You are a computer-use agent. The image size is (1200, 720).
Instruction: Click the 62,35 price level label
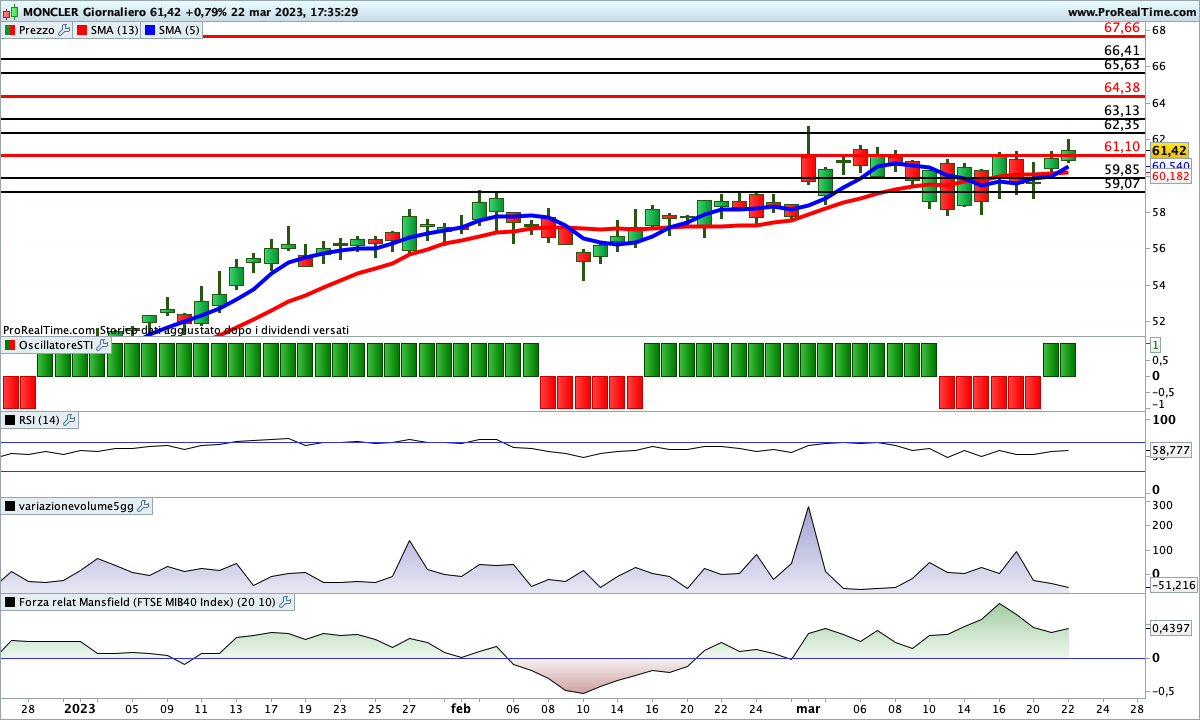pyautogui.click(x=1122, y=124)
